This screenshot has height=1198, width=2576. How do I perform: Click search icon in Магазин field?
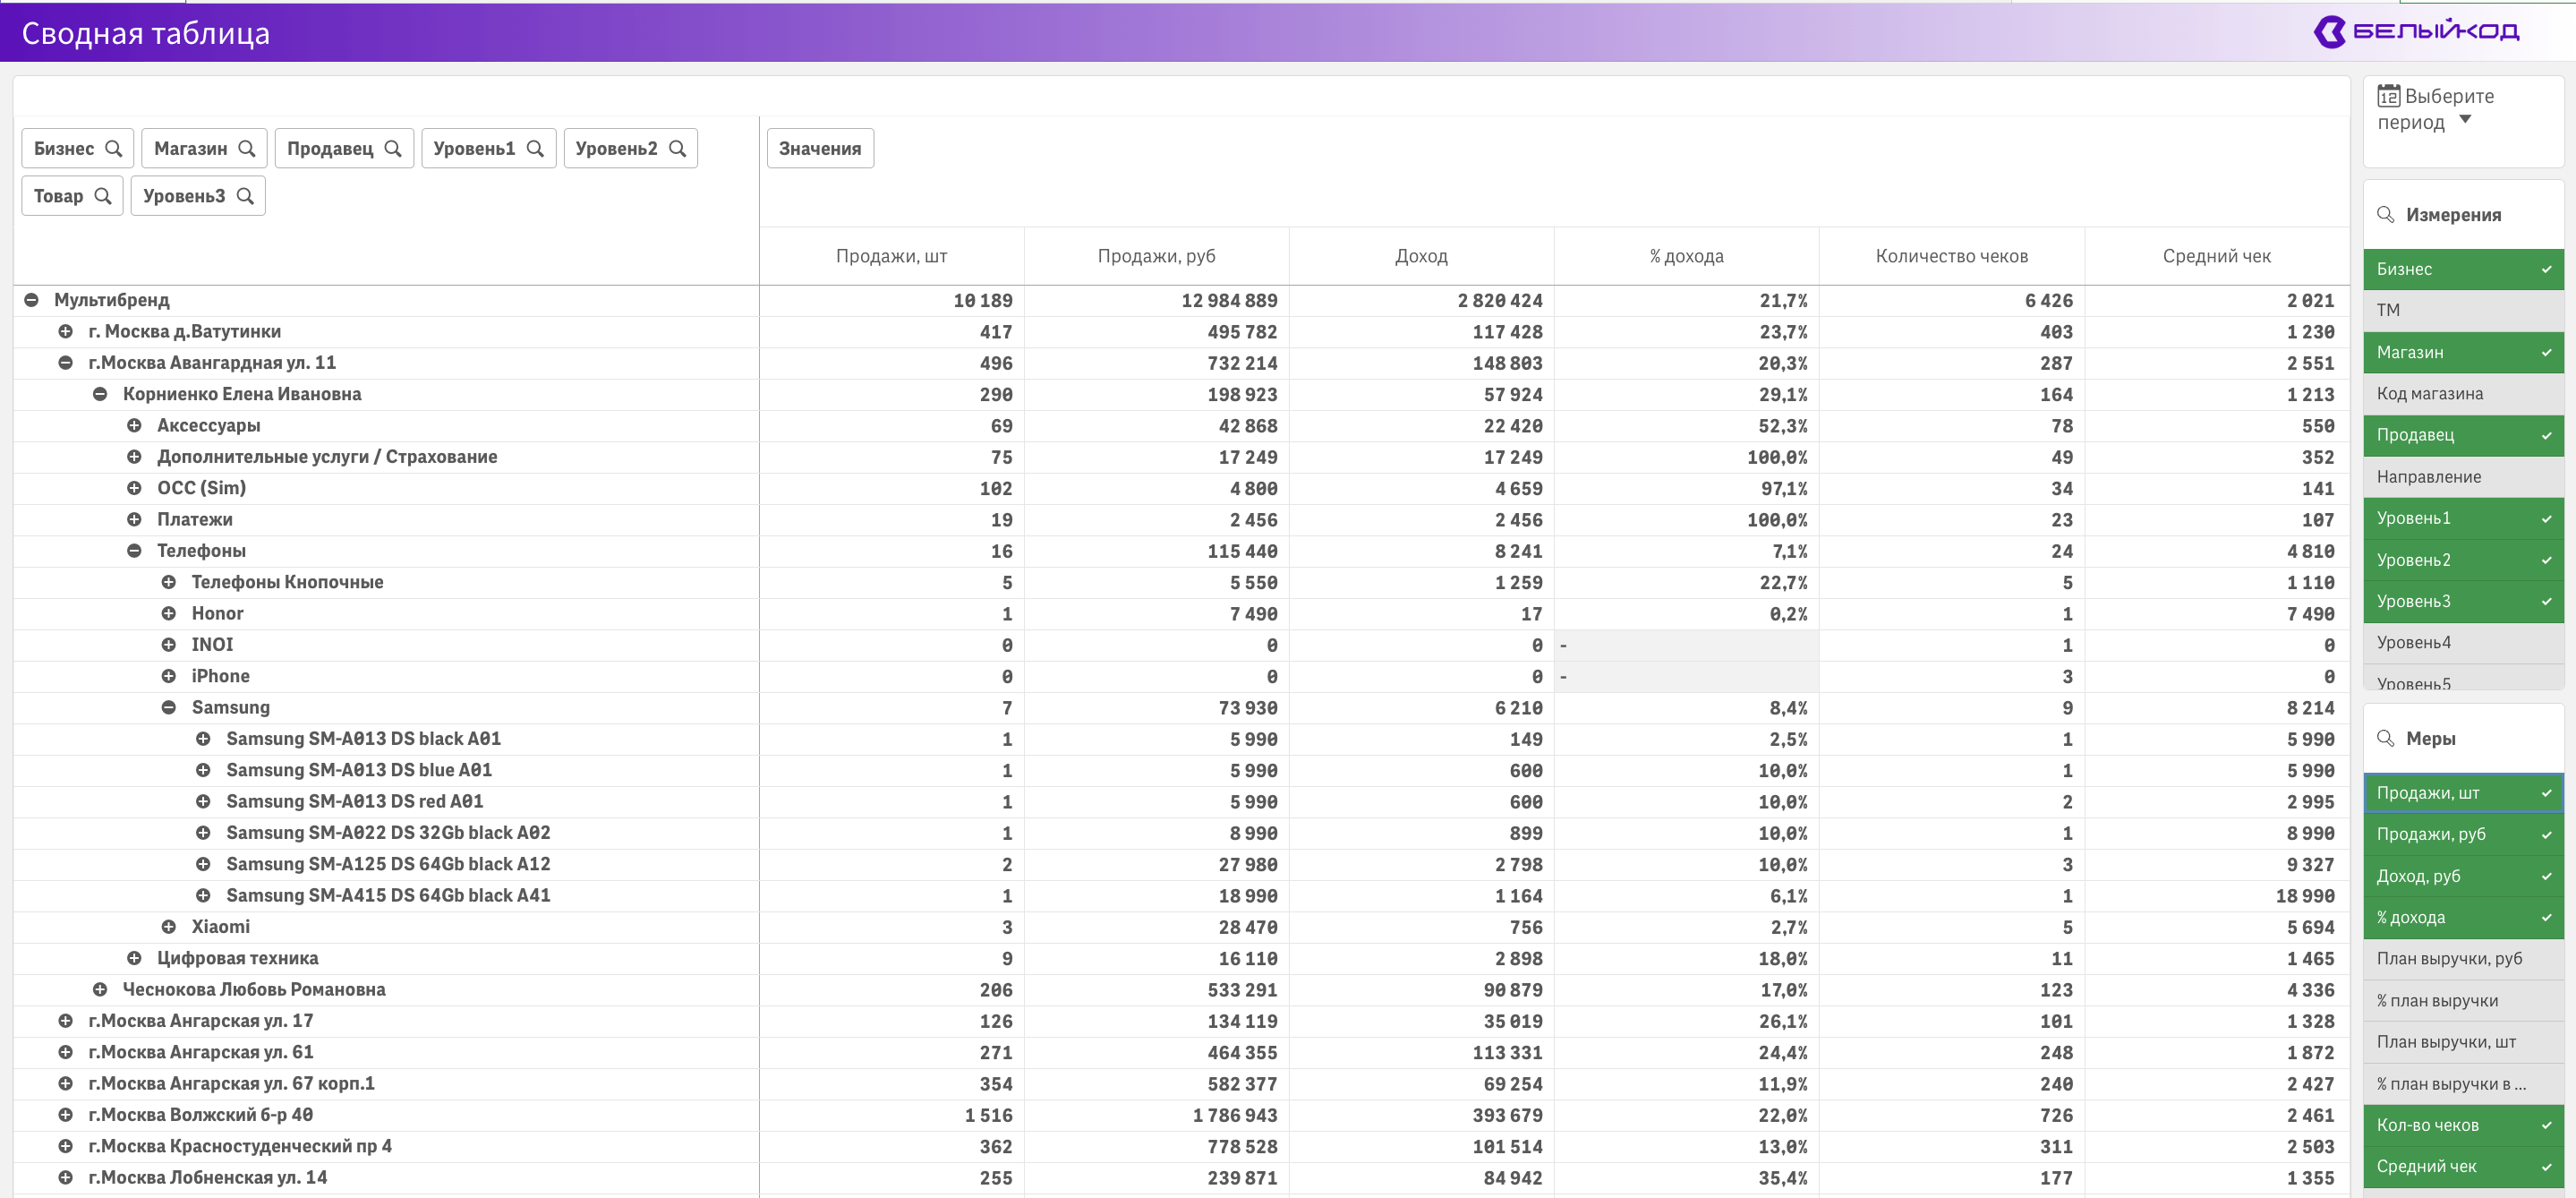246,148
